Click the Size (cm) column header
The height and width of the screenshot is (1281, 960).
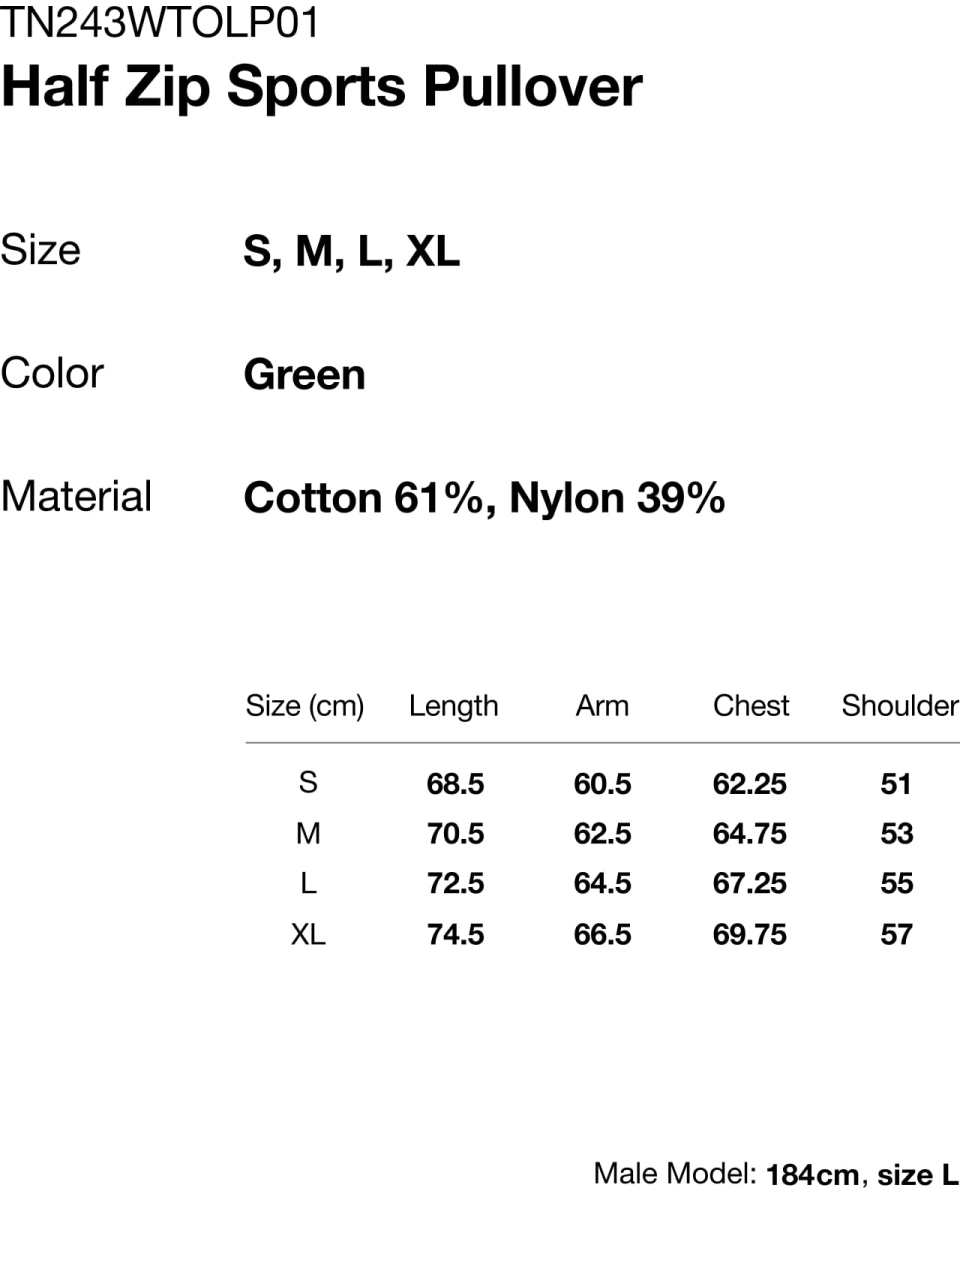305,706
